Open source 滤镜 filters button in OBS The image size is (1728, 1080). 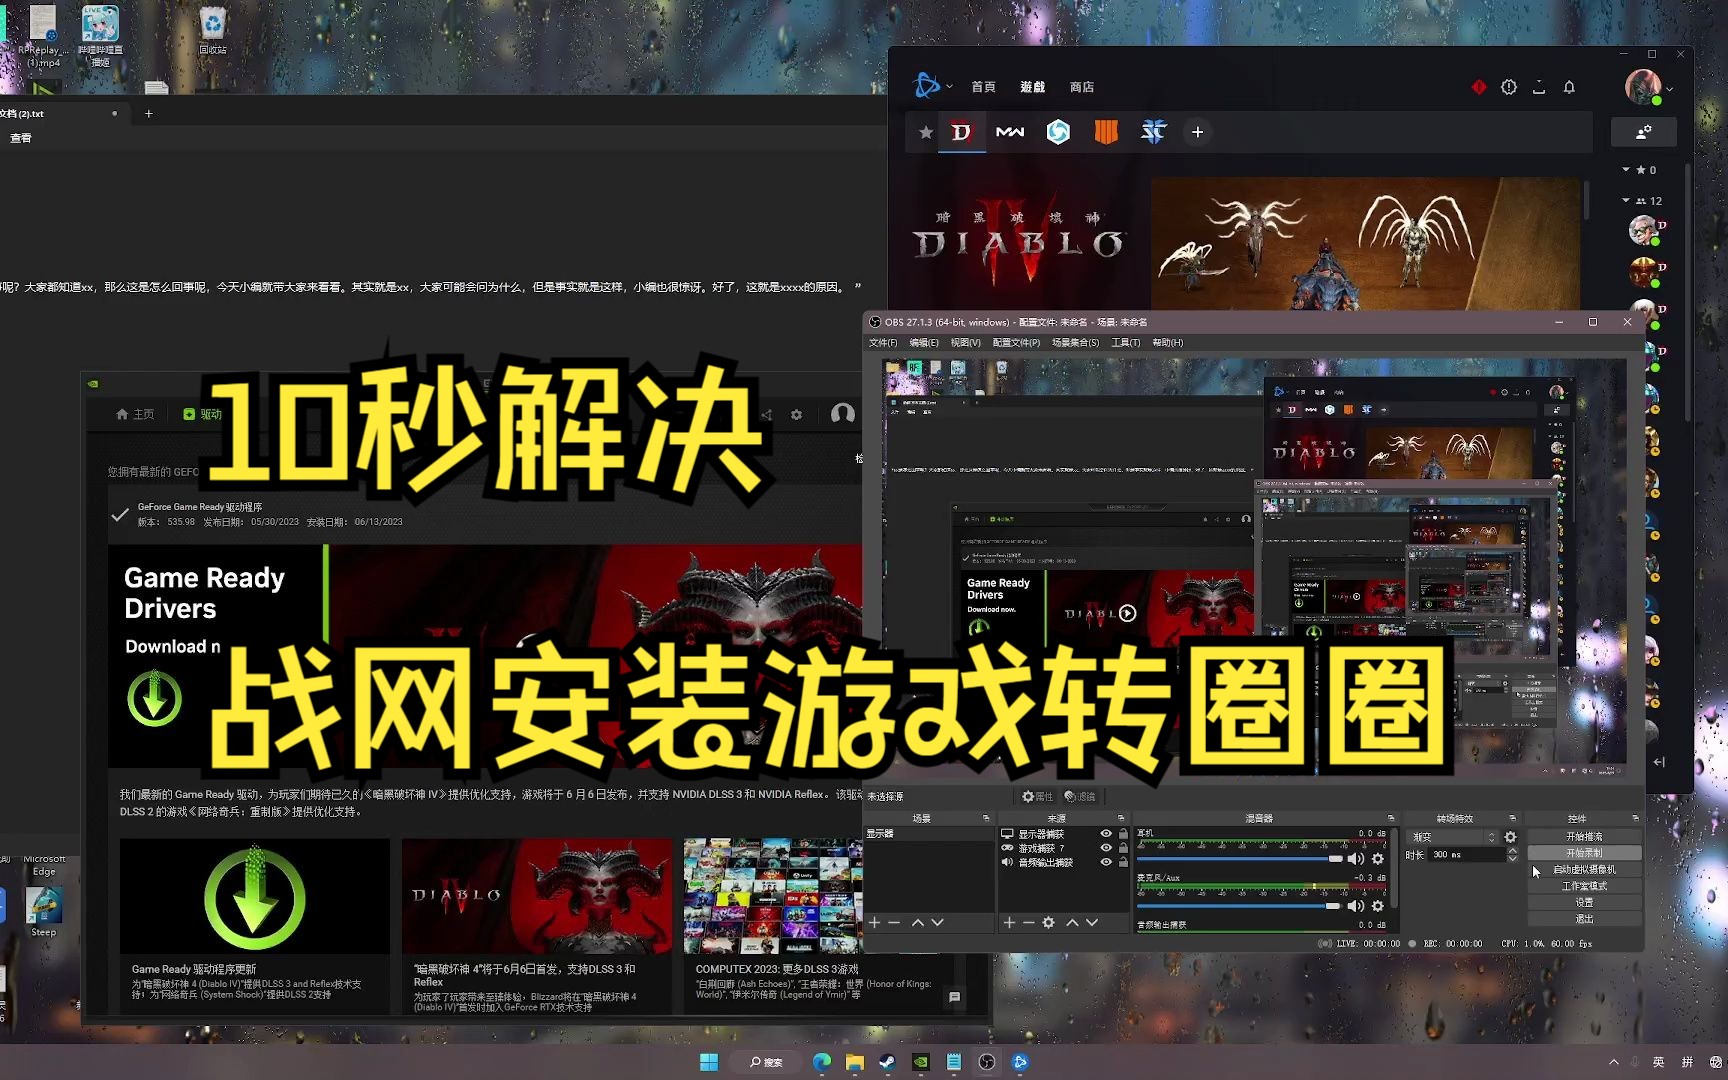(1080, 797)
